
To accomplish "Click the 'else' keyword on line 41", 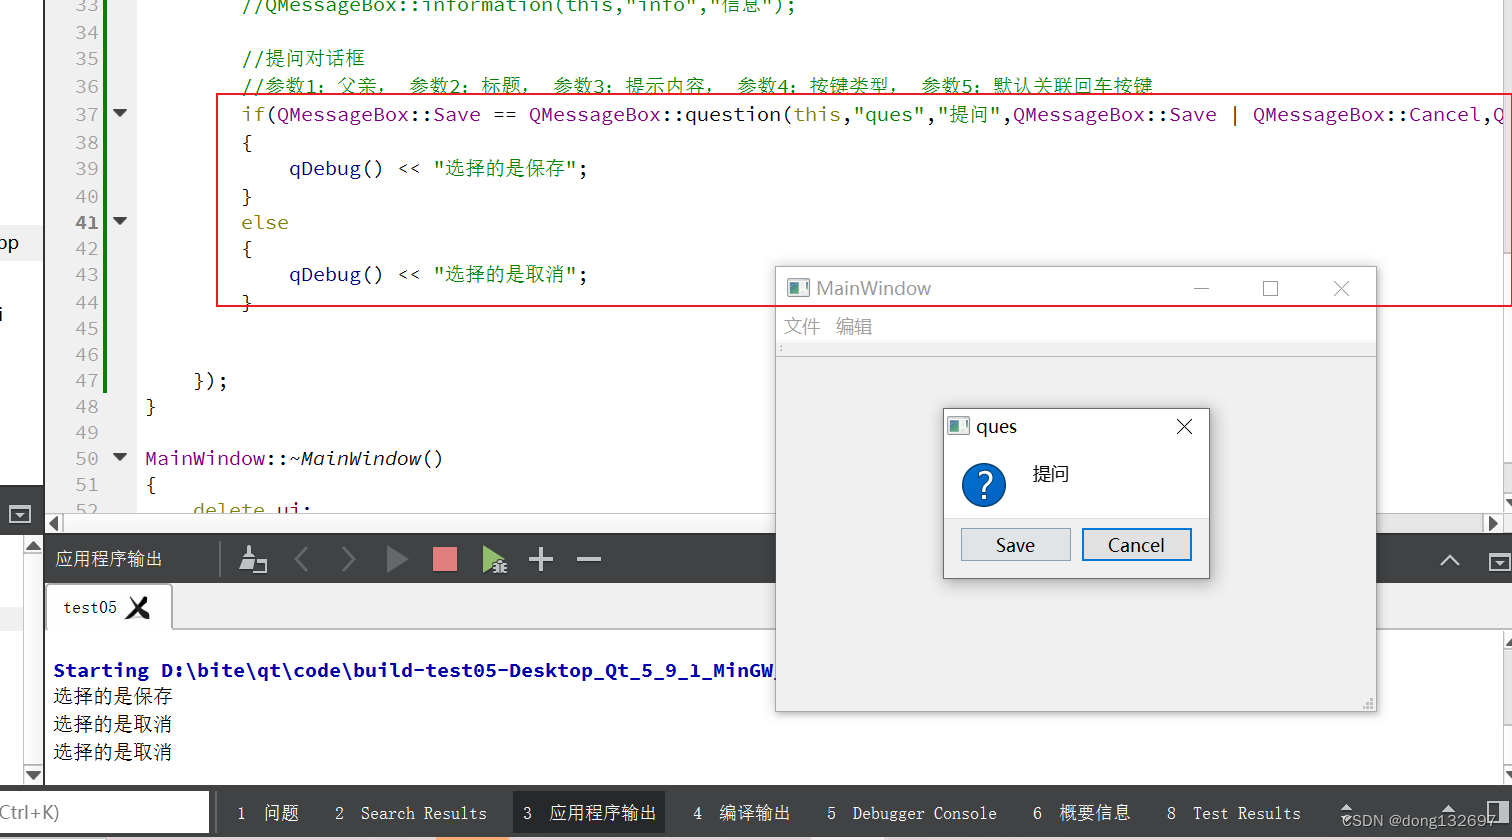I will click(x=265, y=222).
